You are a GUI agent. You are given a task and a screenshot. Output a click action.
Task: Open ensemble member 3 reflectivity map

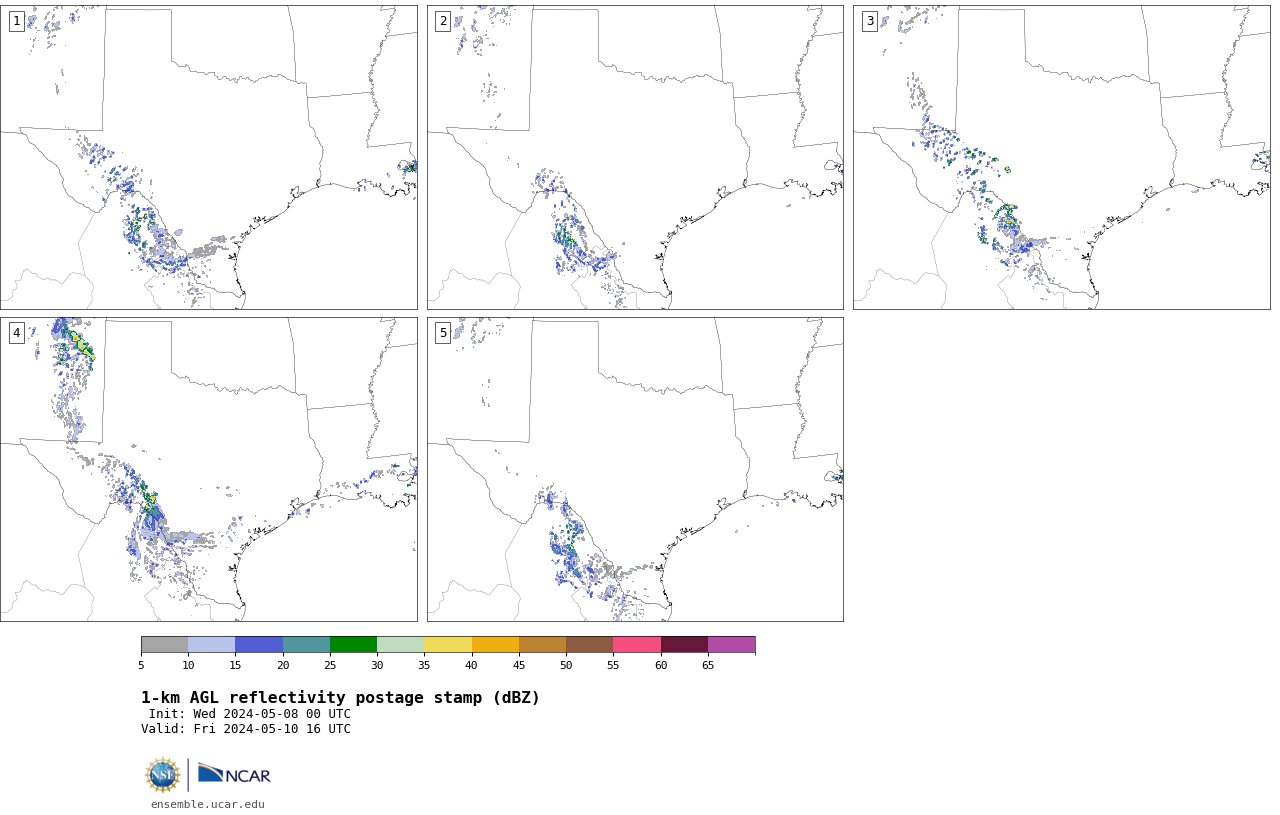pos(1062,157)
